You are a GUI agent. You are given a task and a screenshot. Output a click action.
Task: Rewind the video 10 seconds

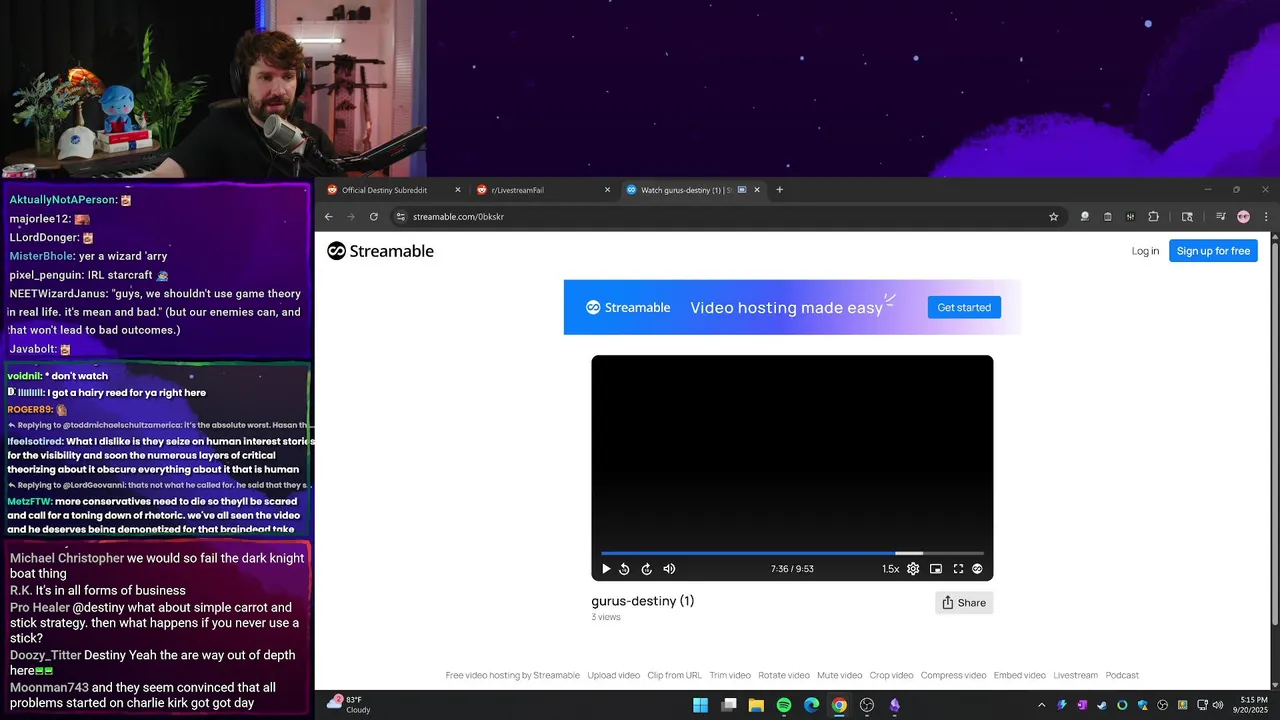(x=624, y=569)
